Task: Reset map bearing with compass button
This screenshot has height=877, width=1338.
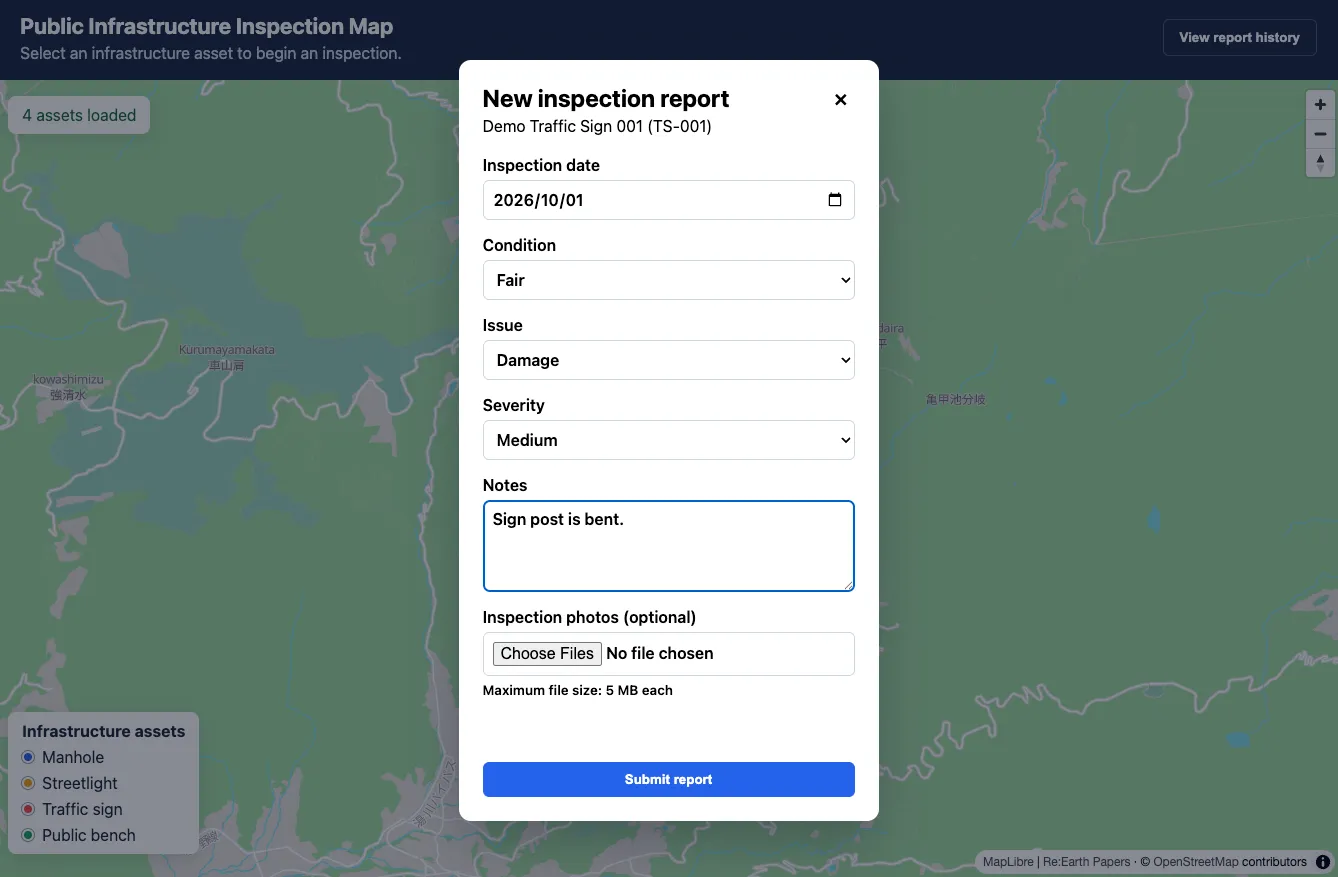Action: [1320, 162]
